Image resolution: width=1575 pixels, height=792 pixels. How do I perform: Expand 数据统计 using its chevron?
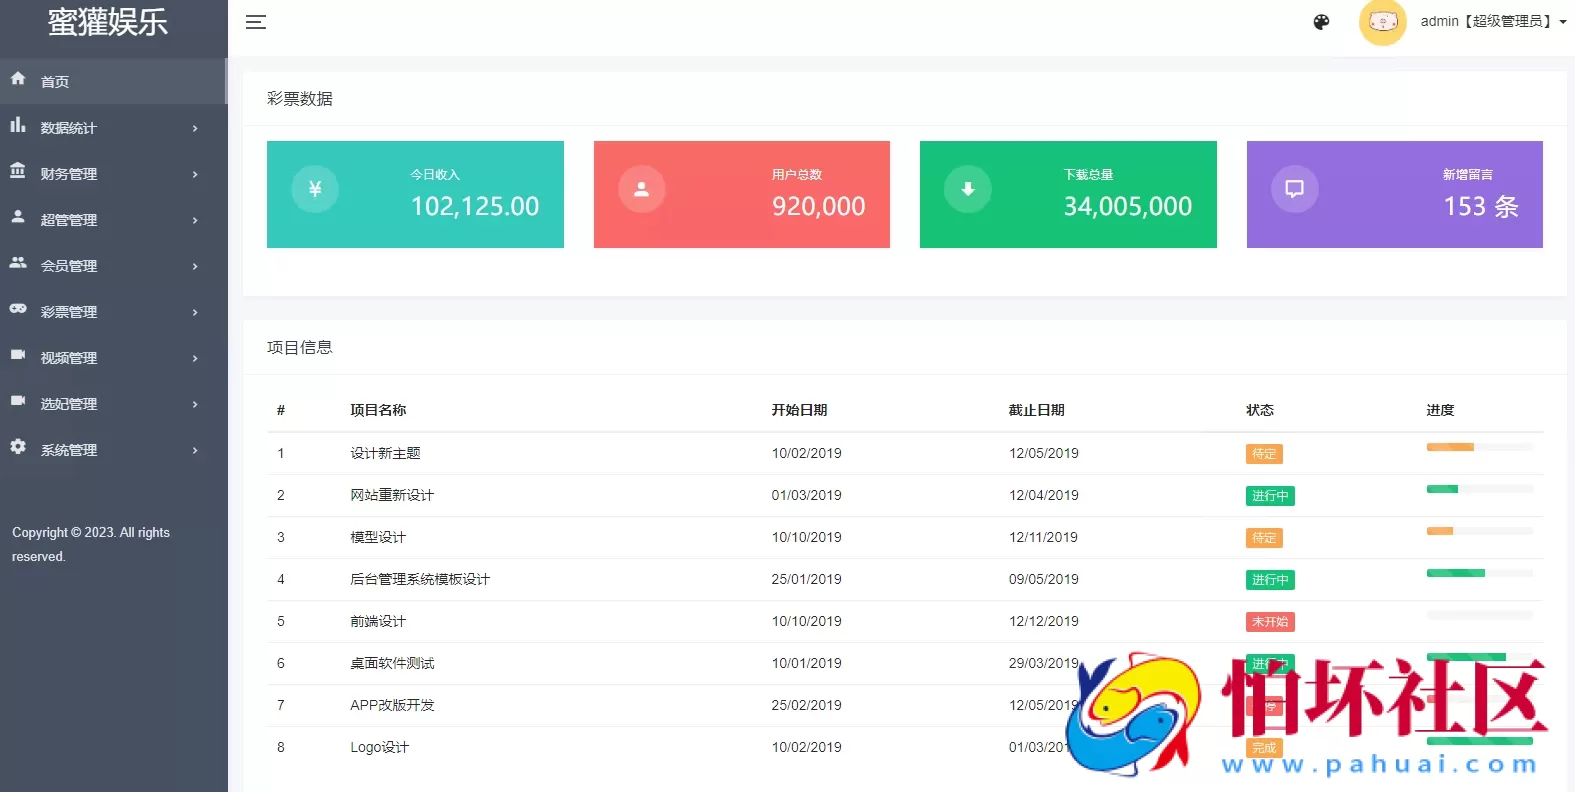pos(195,128)
